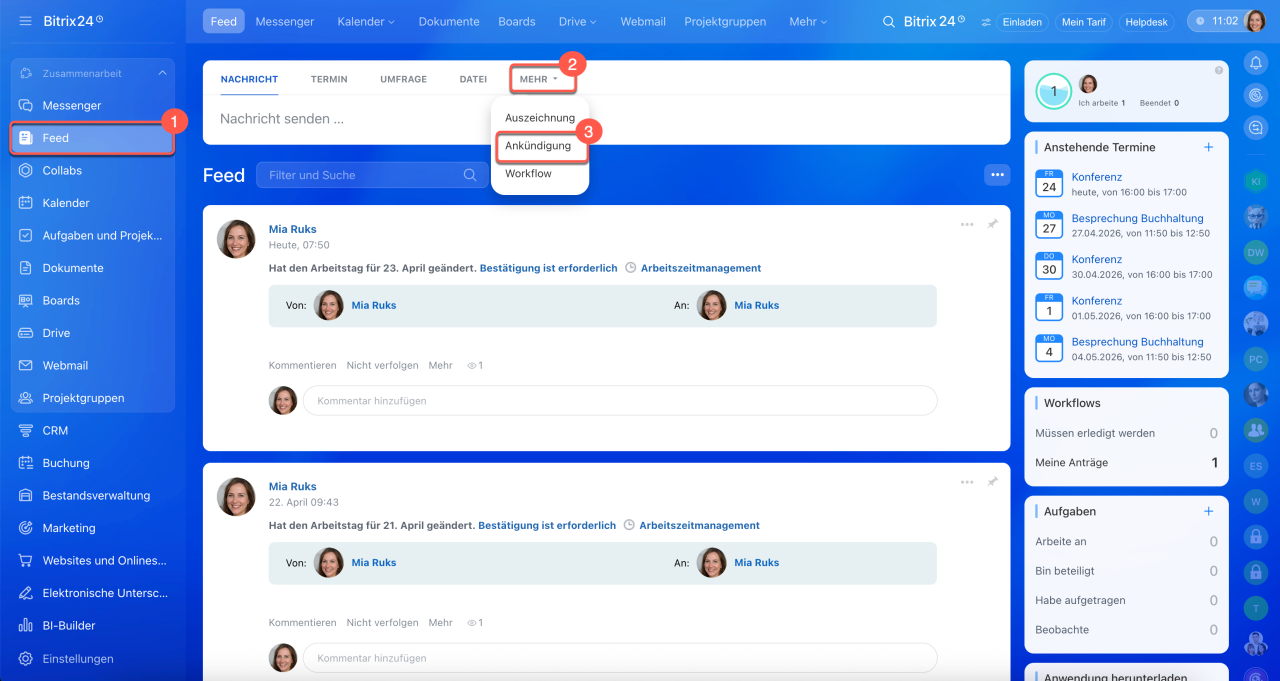Image resolution: width=1280 pixels, height=681 pixels.
Task: Click the Einladen button
Action: coord(1021,22)
